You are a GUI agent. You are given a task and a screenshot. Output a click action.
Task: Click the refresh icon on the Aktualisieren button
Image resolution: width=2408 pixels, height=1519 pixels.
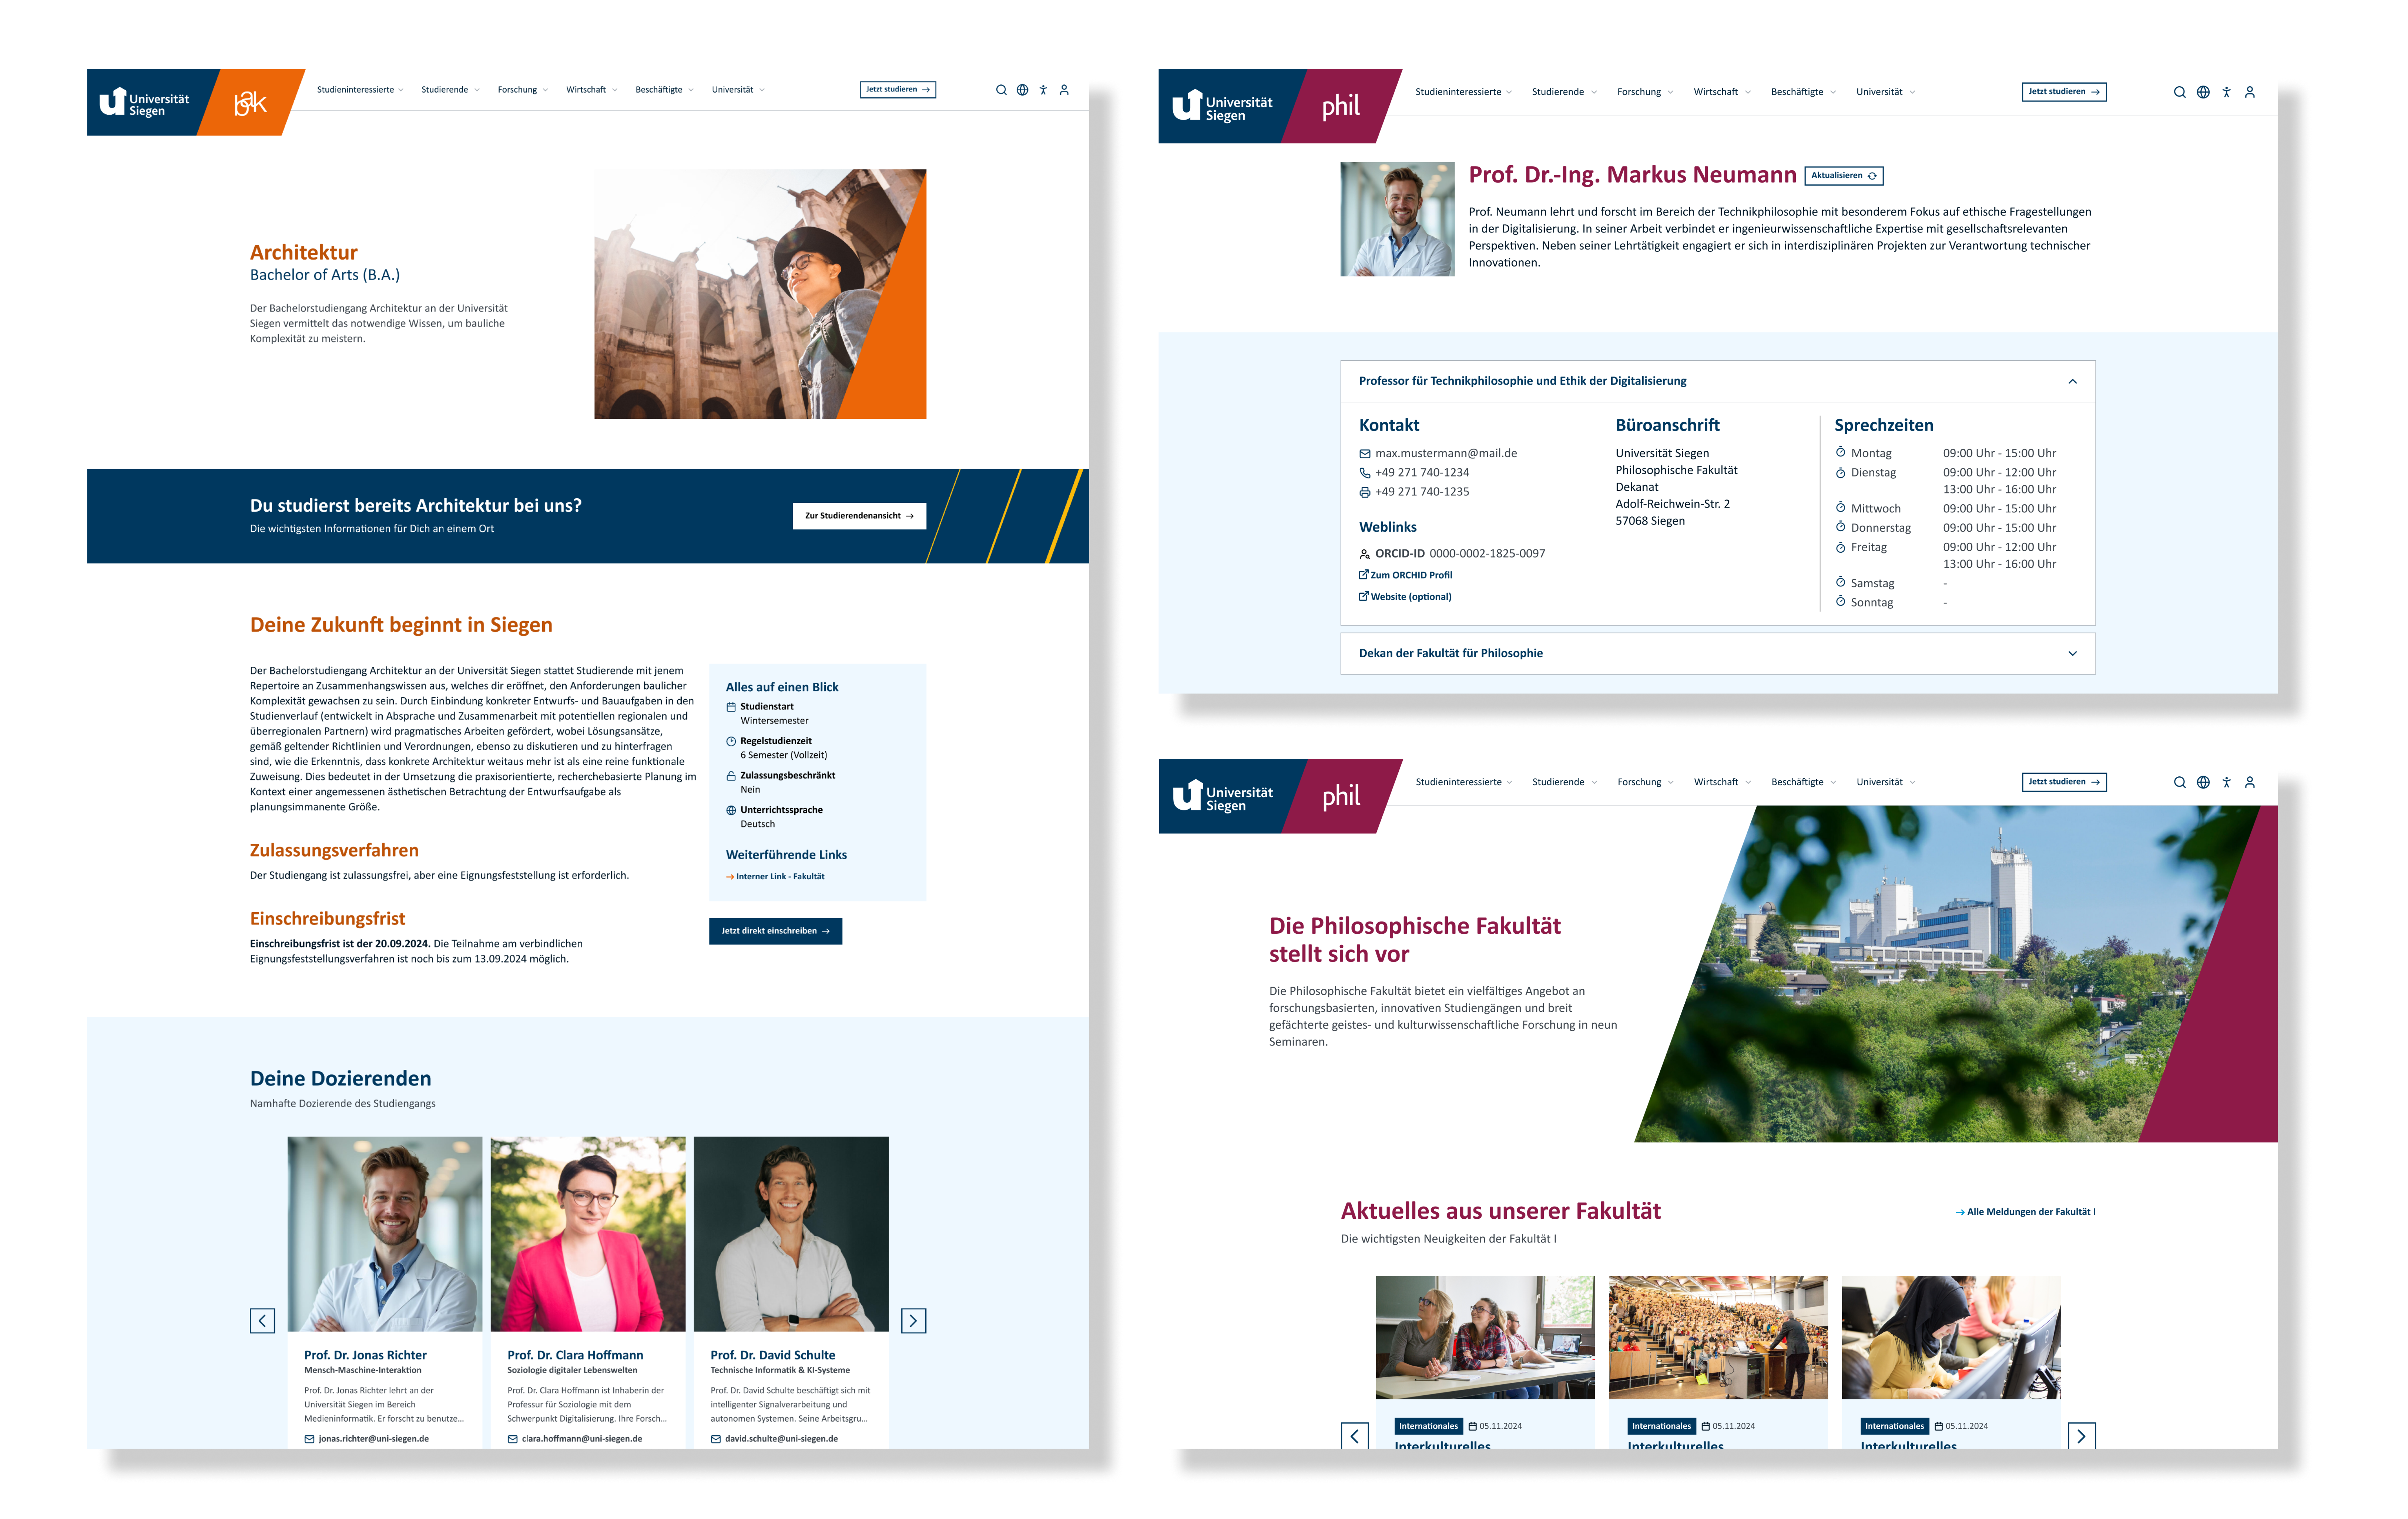click(1874, 175)
